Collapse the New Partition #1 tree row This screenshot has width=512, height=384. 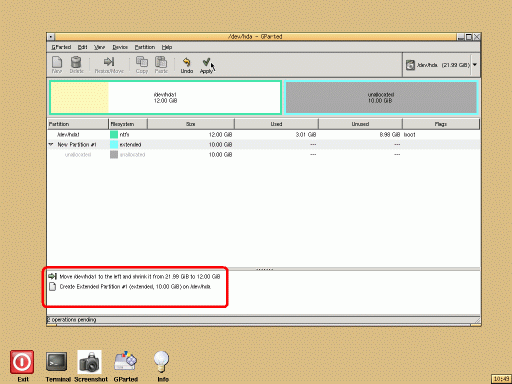[x=51, y=144]
